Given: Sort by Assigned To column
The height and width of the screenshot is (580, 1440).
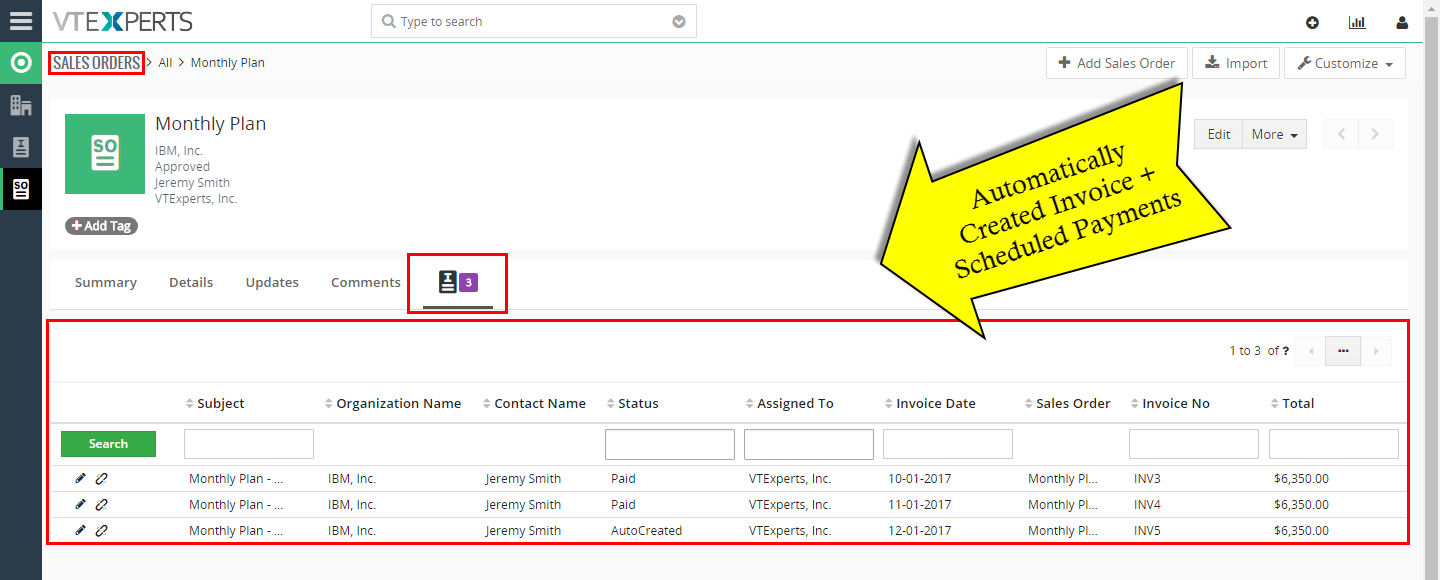Looking at the screenshot, I should 789,403.
